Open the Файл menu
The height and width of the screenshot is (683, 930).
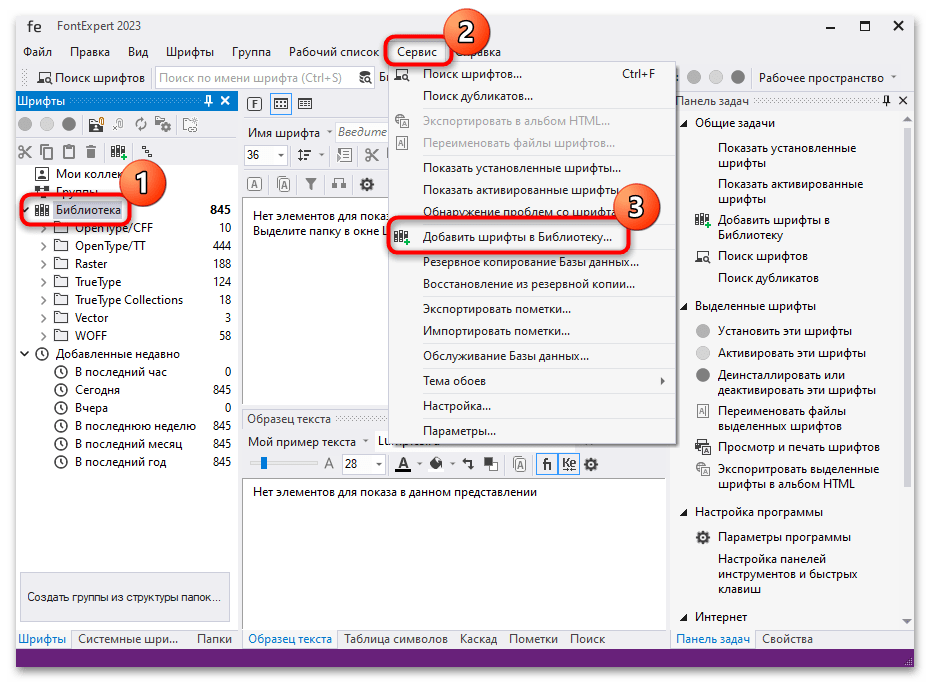coord(37,52)
